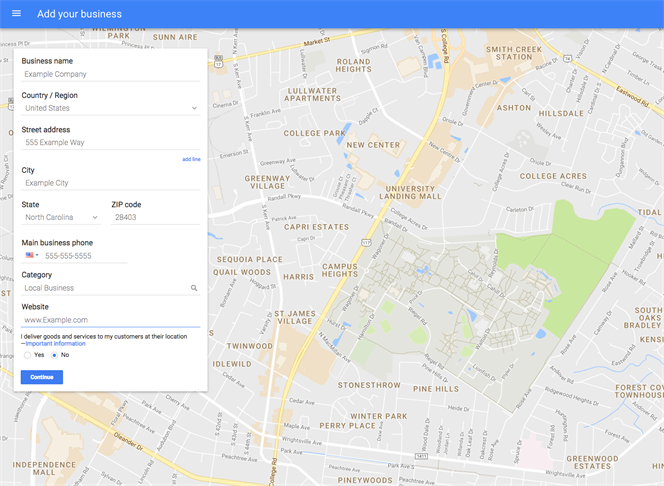Click the 'Add your business' header title

coord(79,14)
